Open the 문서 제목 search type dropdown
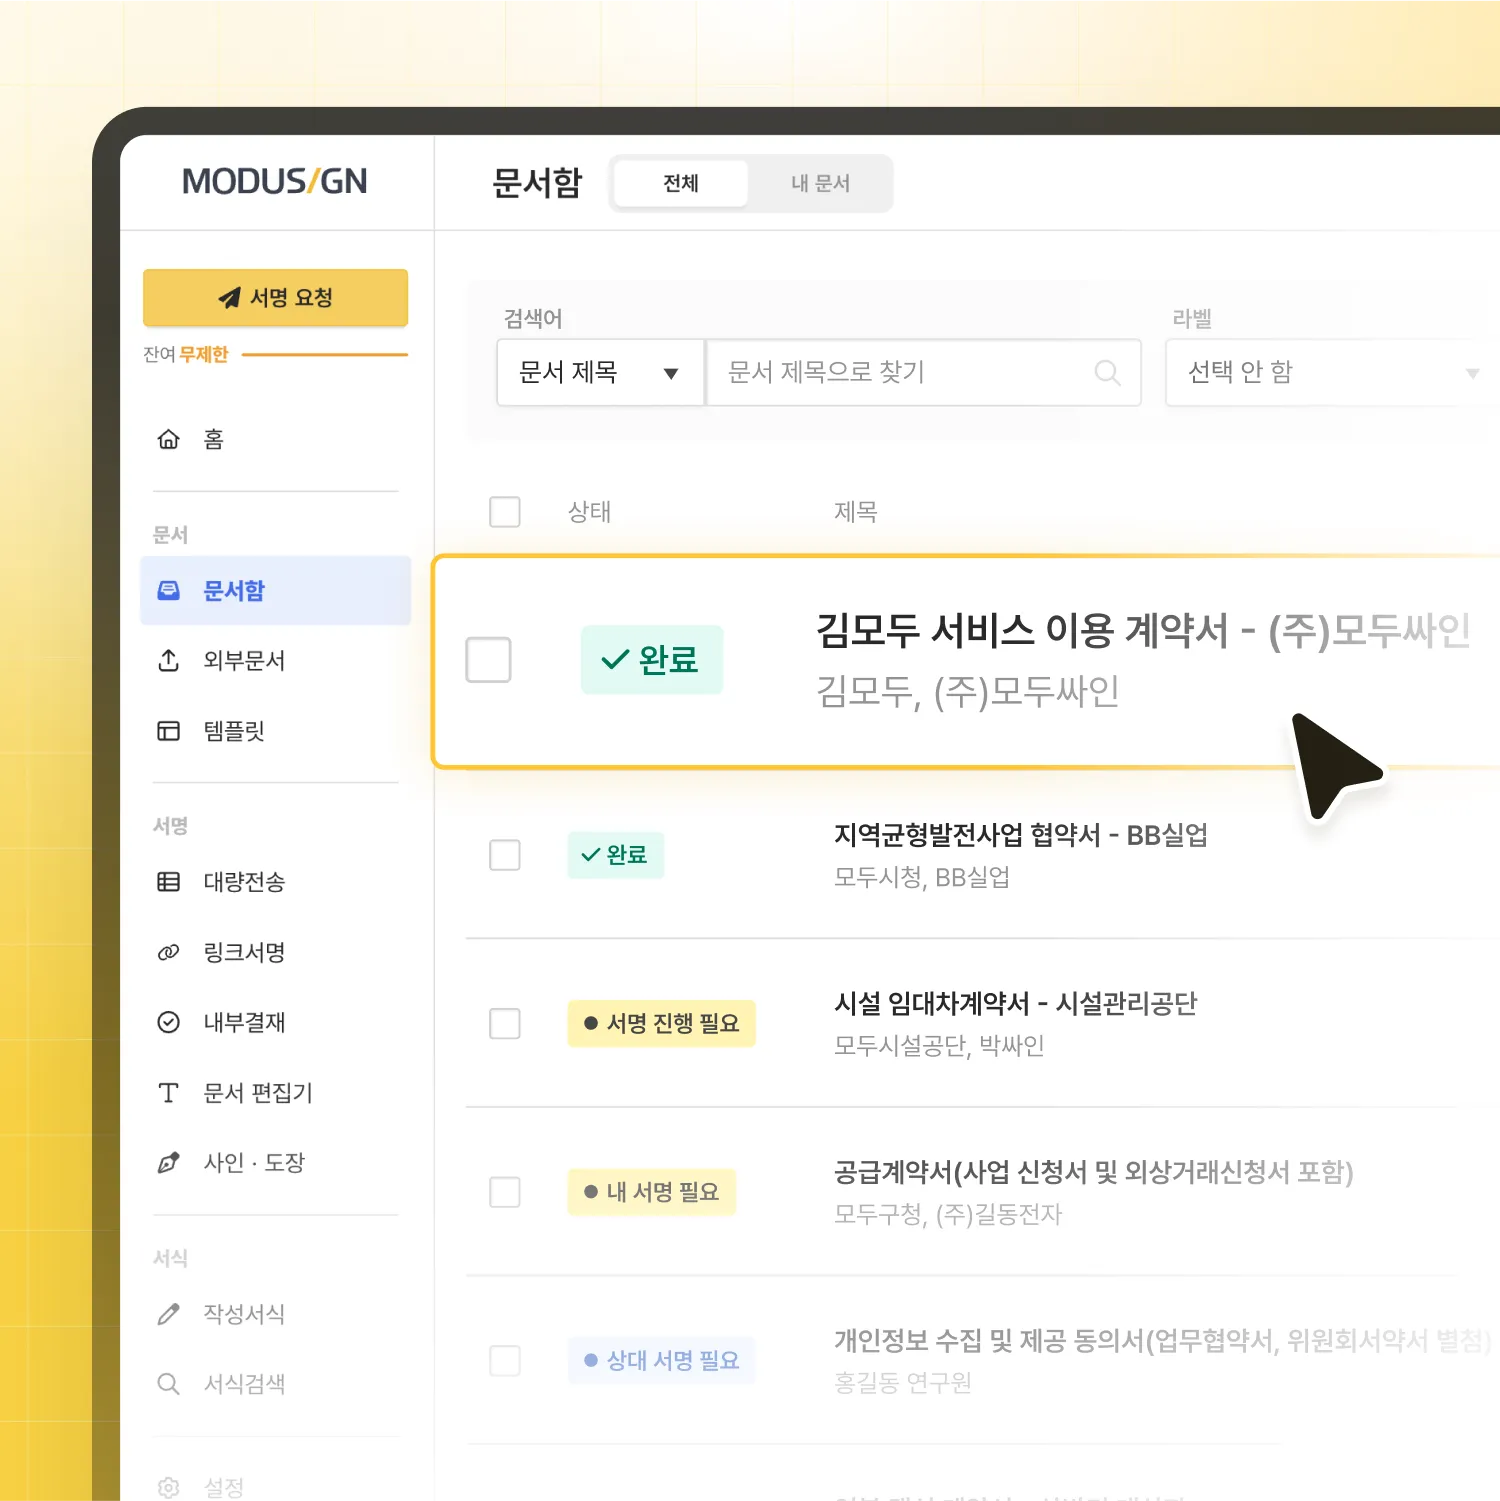 tap(598, 373)
